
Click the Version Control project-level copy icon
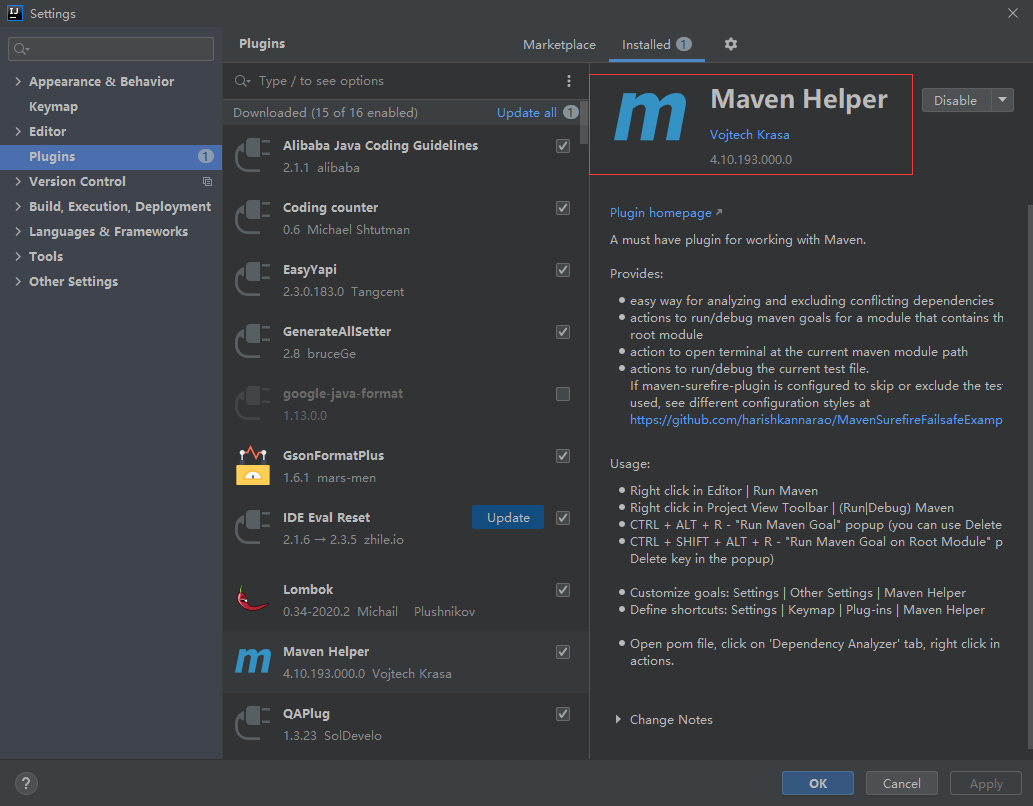pos(207,181)
